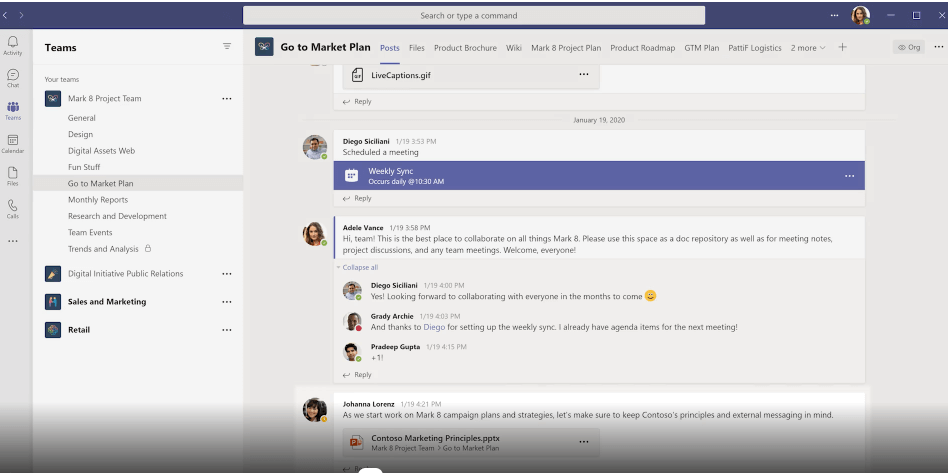948x473 pixels.
Task: Reply in the Adele Vance thread
Action: 357,375
